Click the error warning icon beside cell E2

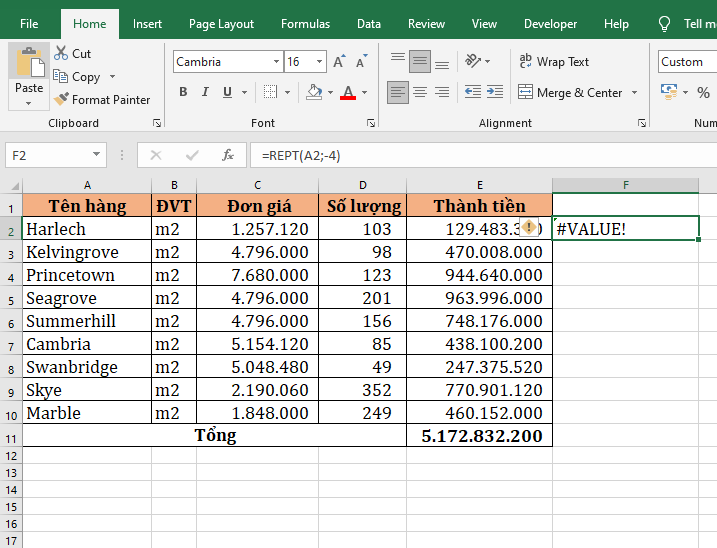click(x=529, y=227)
